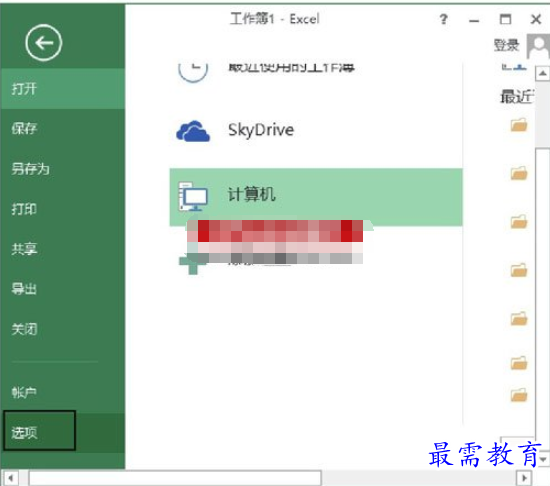Screen dimensions: 550x486
Task: Open the second recent folder icon
Action: [519, 173]
